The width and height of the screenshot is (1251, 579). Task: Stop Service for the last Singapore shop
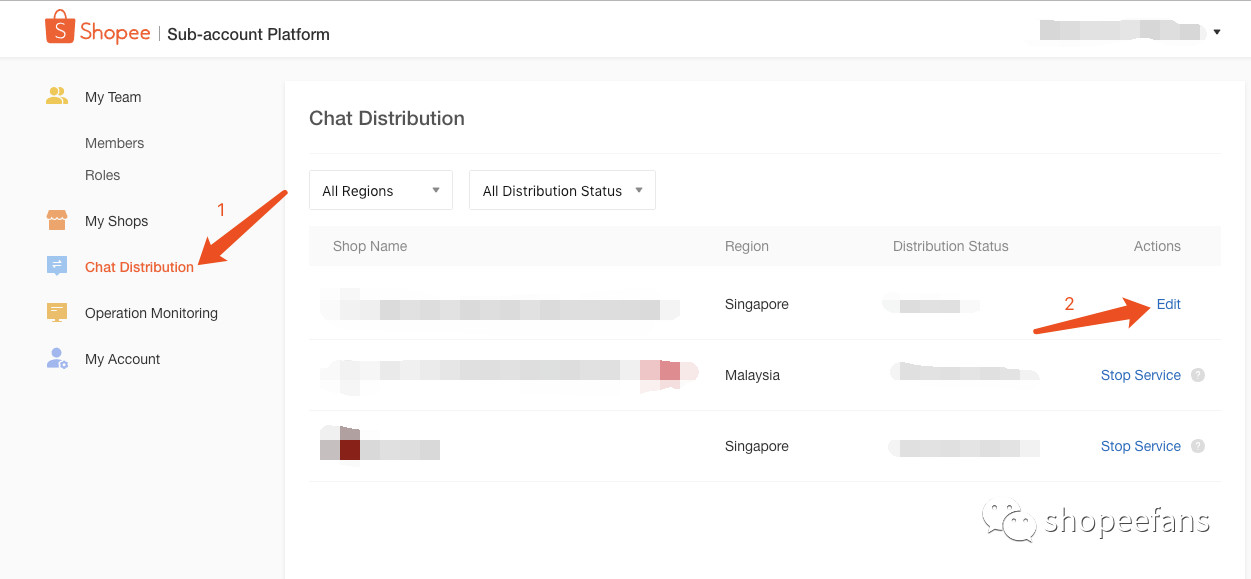coord(1140,447)
